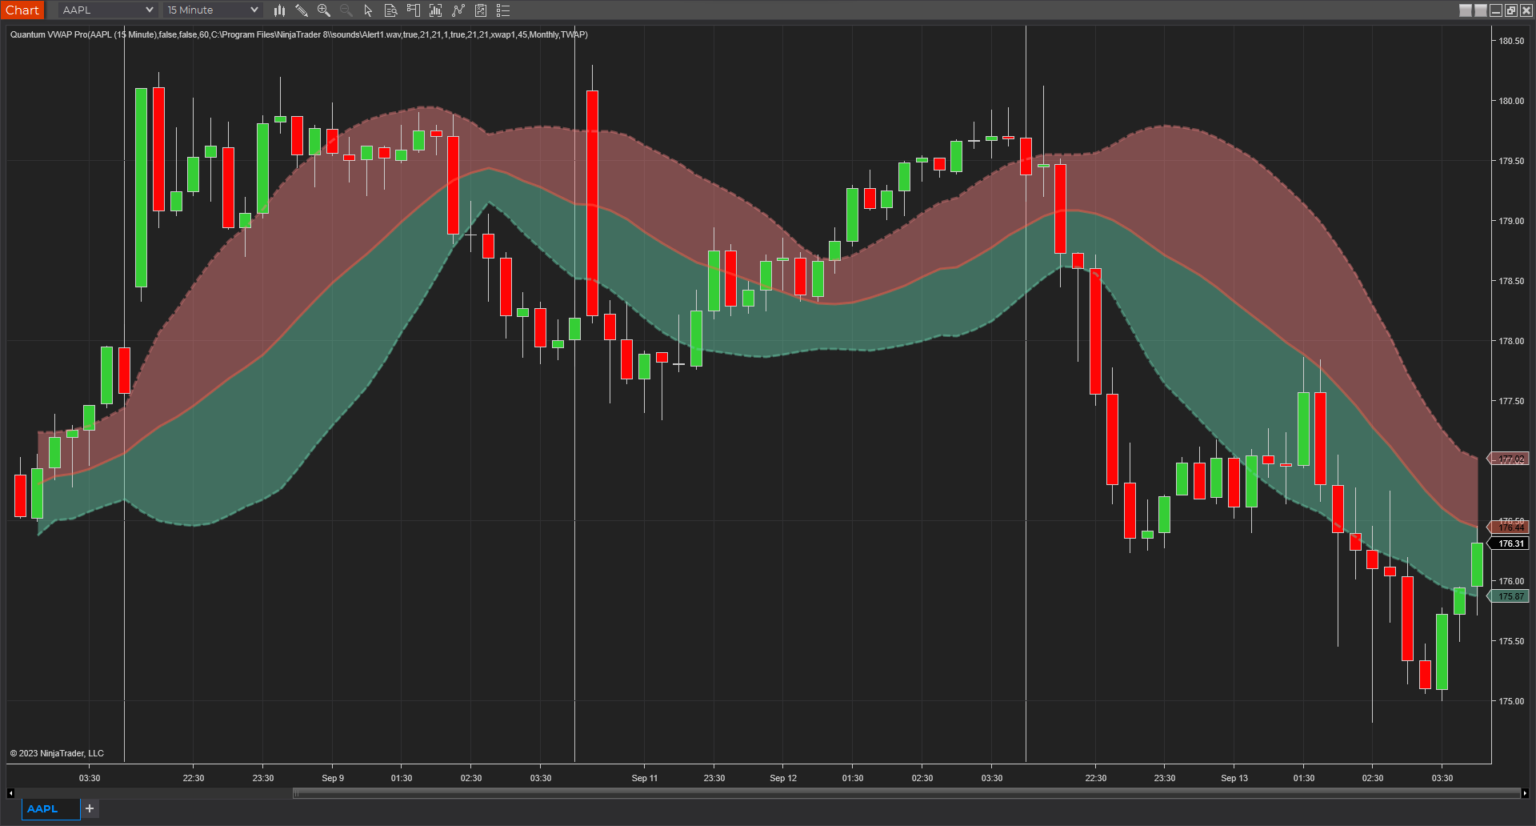Open the second link button near window controls
1536x826 pixels.
(1480, 10)
